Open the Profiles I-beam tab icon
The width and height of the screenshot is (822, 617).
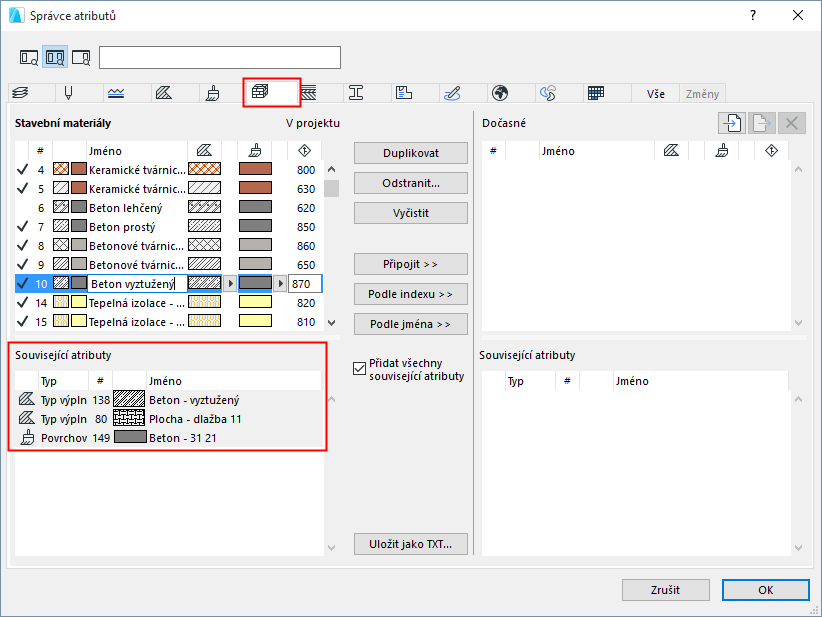356,93
